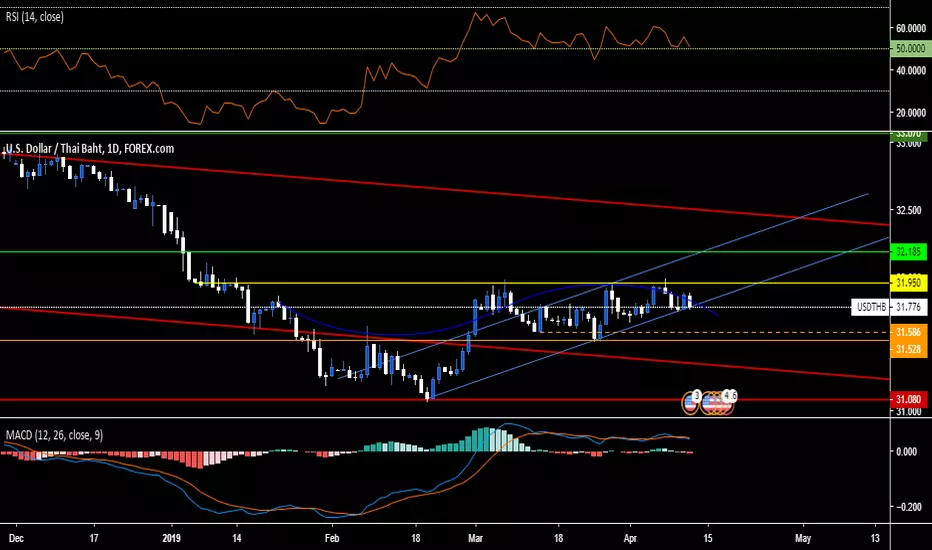
Task: Click the Feb date on time axis
Action: pos(332,539)
